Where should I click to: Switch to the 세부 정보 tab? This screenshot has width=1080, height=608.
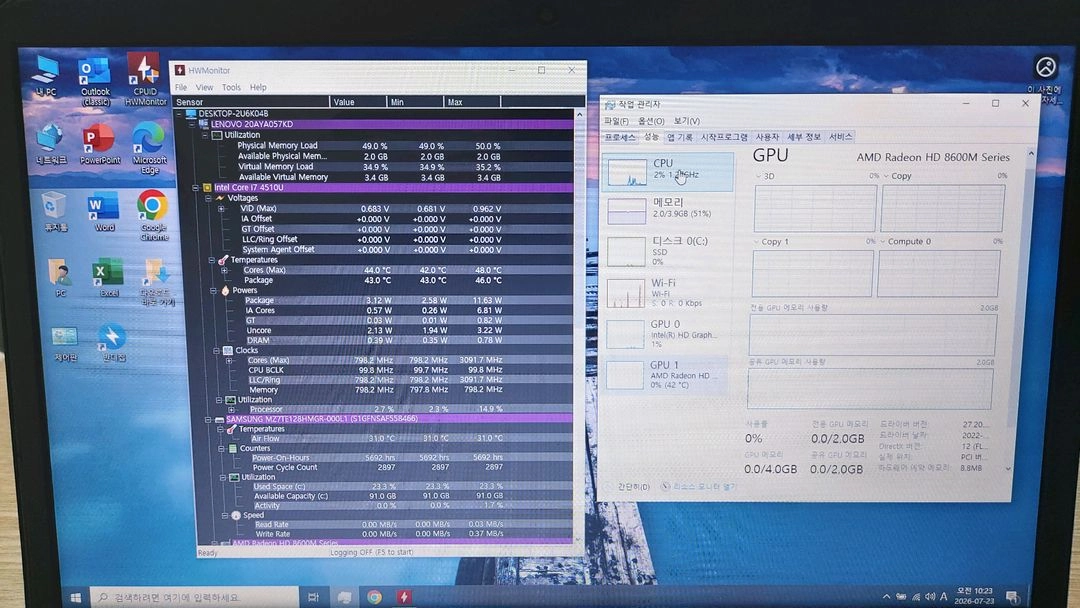pos(803,137)
